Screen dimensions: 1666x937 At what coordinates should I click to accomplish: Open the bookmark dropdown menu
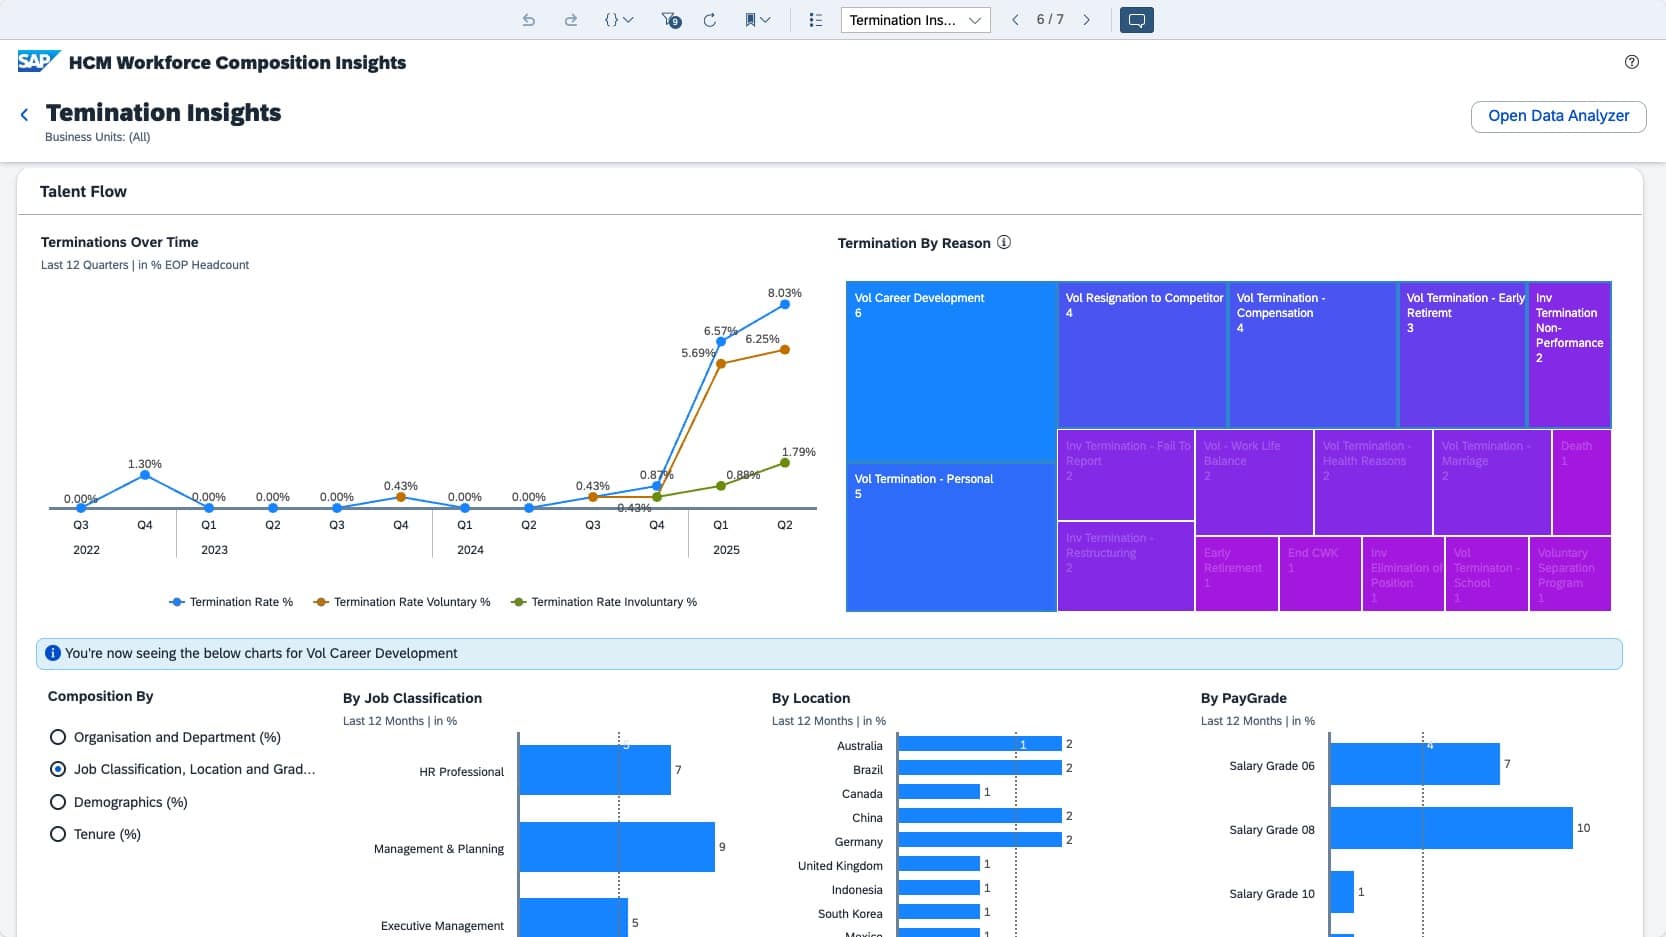pyautogui.click(x=757, y=20)
